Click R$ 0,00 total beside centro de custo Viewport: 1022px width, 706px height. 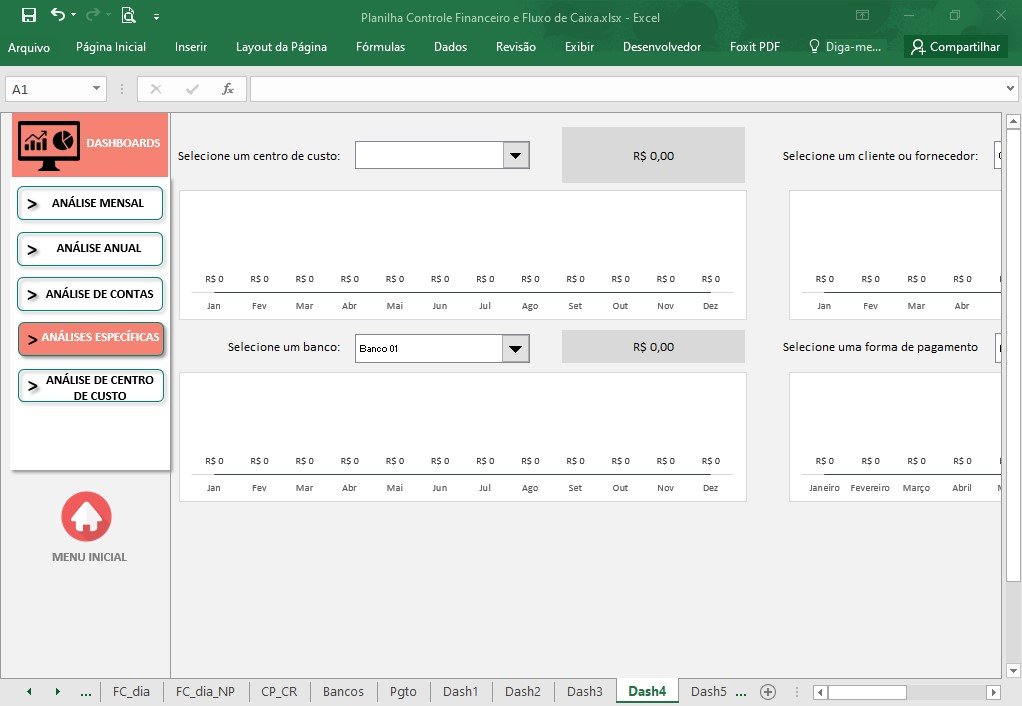653,156
